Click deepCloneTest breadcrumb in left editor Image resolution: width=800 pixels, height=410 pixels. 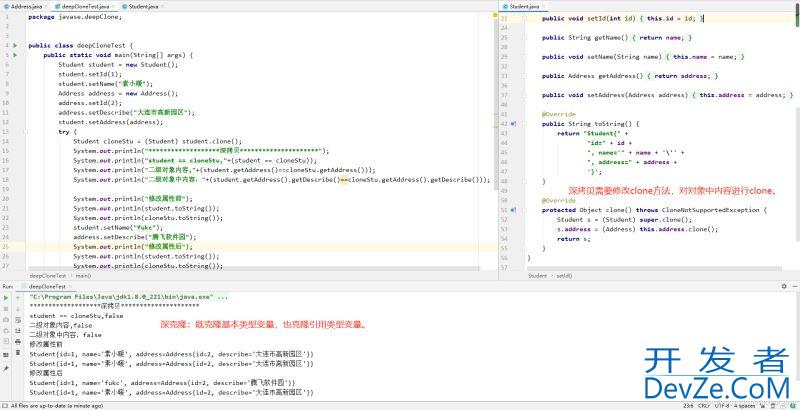pos(47,276)
